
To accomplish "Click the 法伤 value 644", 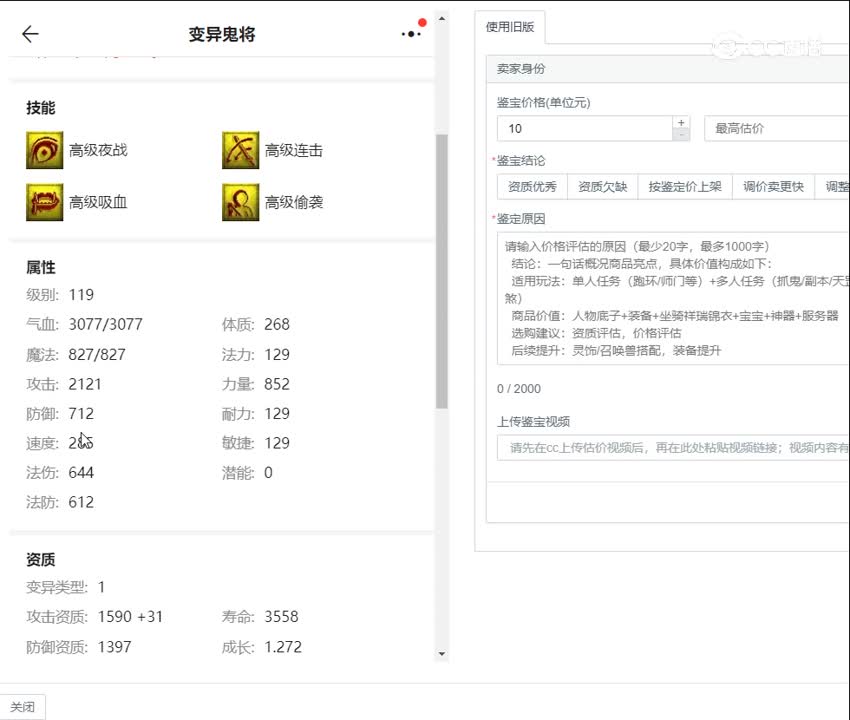I will 81,473.
